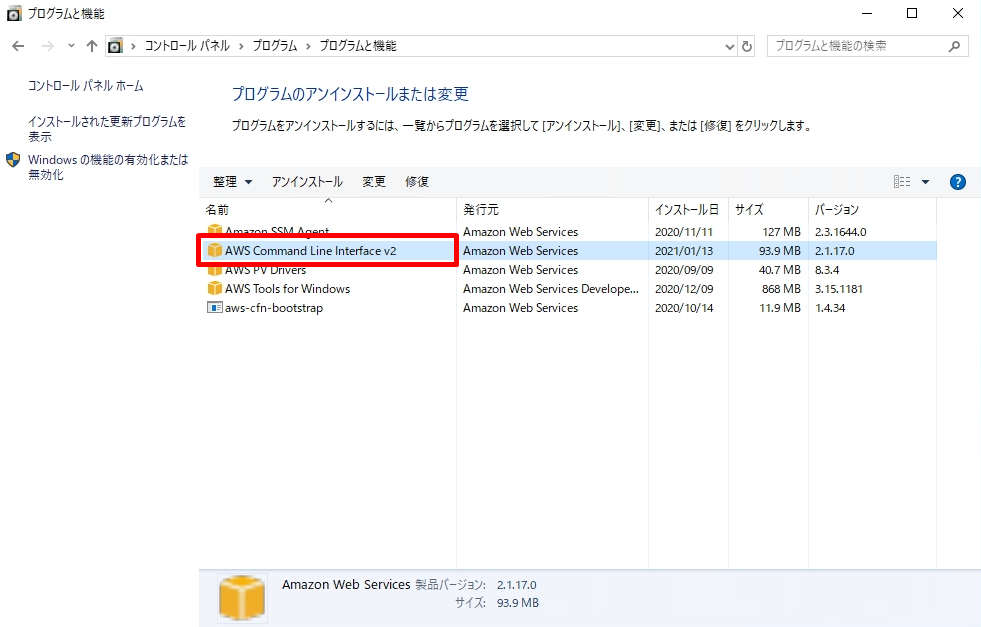The image size is (981, 627).
Task: Click install date 2020/12/09 cell
Action: click(684, 288)
